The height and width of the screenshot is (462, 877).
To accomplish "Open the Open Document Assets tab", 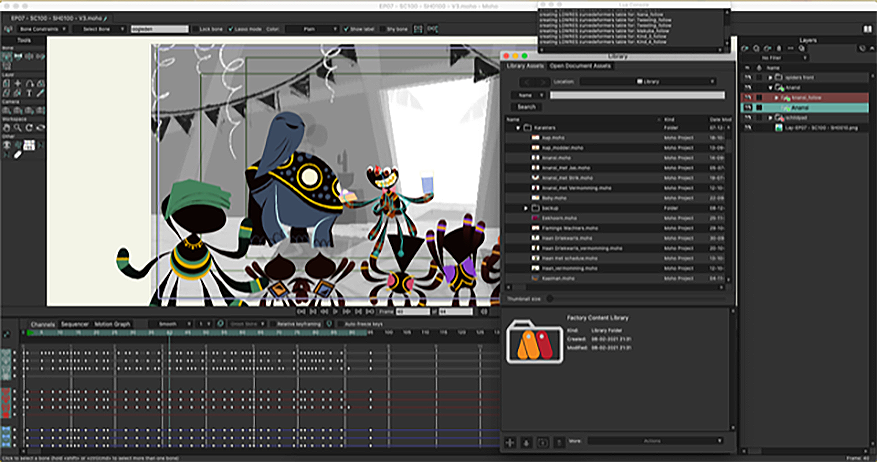I will [580, 66].
